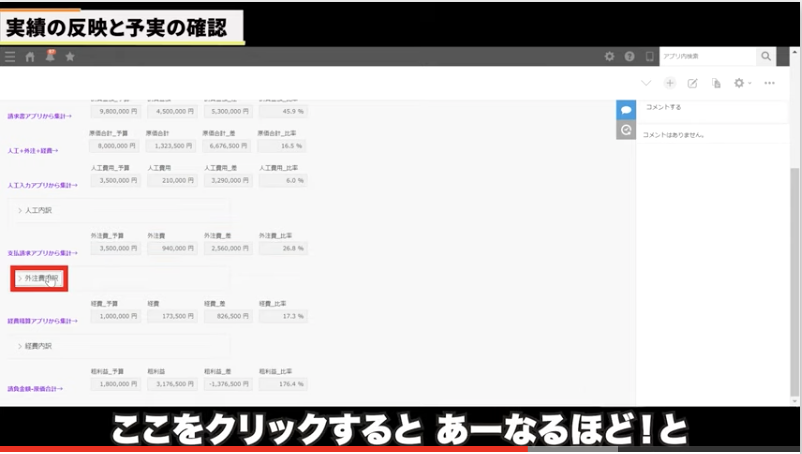This screenshot has width=802, height=454.
Task: Switch to the comments speech-bubble tab
Action: point(626,109)
